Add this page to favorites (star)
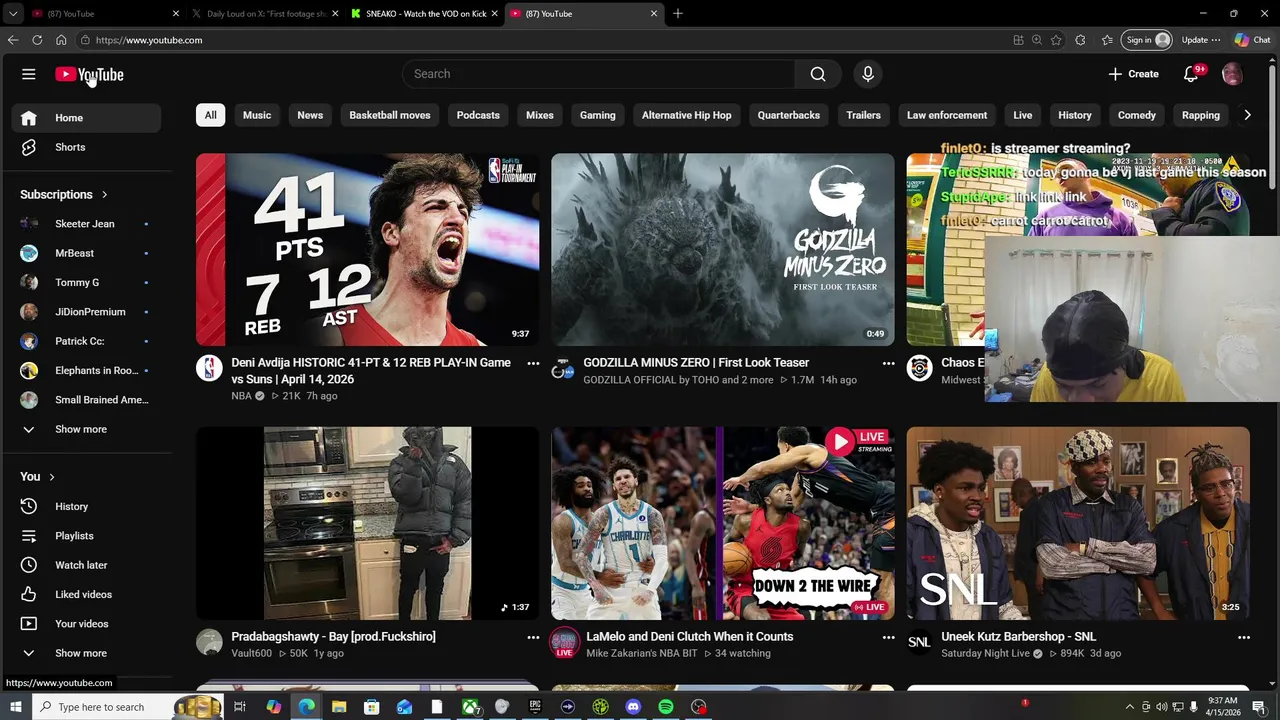Image resolution: width=1280 pixels, height=720 pixels. 1056,40
